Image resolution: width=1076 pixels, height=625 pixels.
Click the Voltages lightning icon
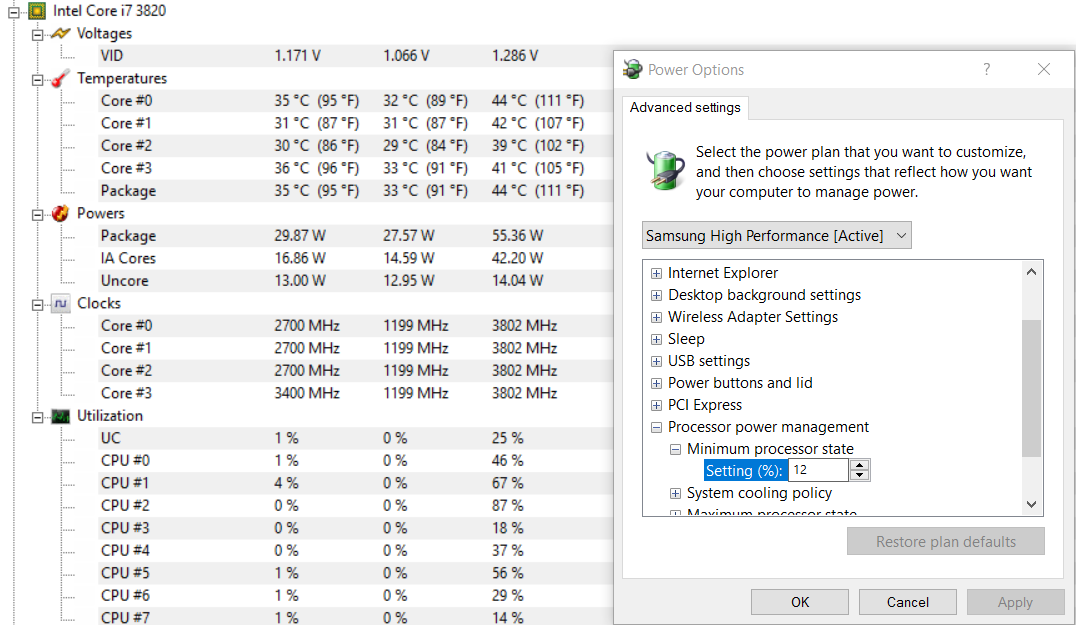[x=60, y=33]
